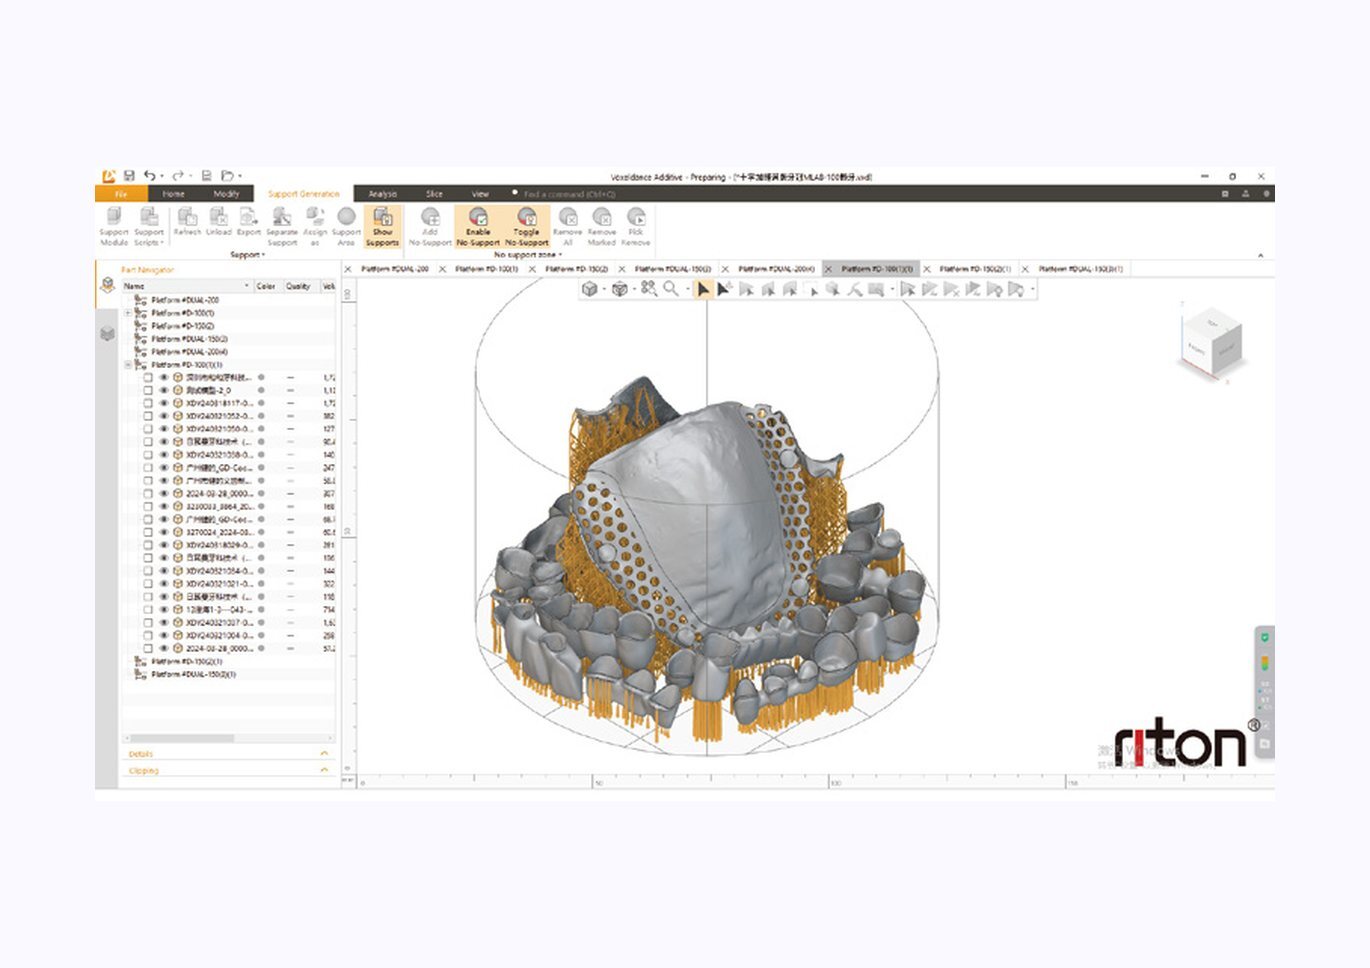The image size is (1370, 968).
Task: Click the magnifier zoom tool in viewport toolbar
Action: [671, 289]
